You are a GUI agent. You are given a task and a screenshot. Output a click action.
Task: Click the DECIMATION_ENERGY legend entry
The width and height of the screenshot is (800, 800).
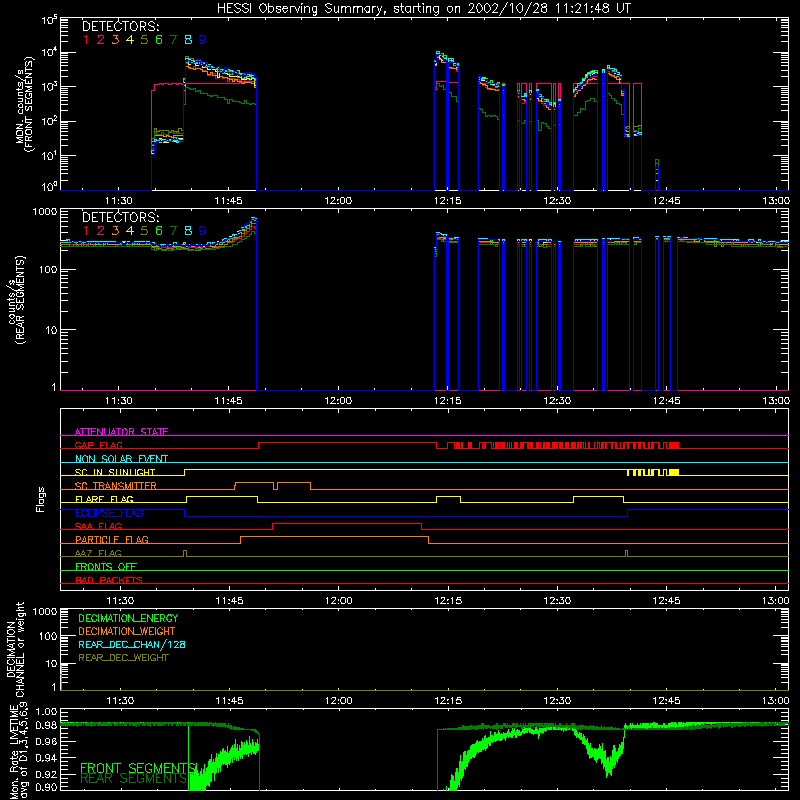coord(128,618)
